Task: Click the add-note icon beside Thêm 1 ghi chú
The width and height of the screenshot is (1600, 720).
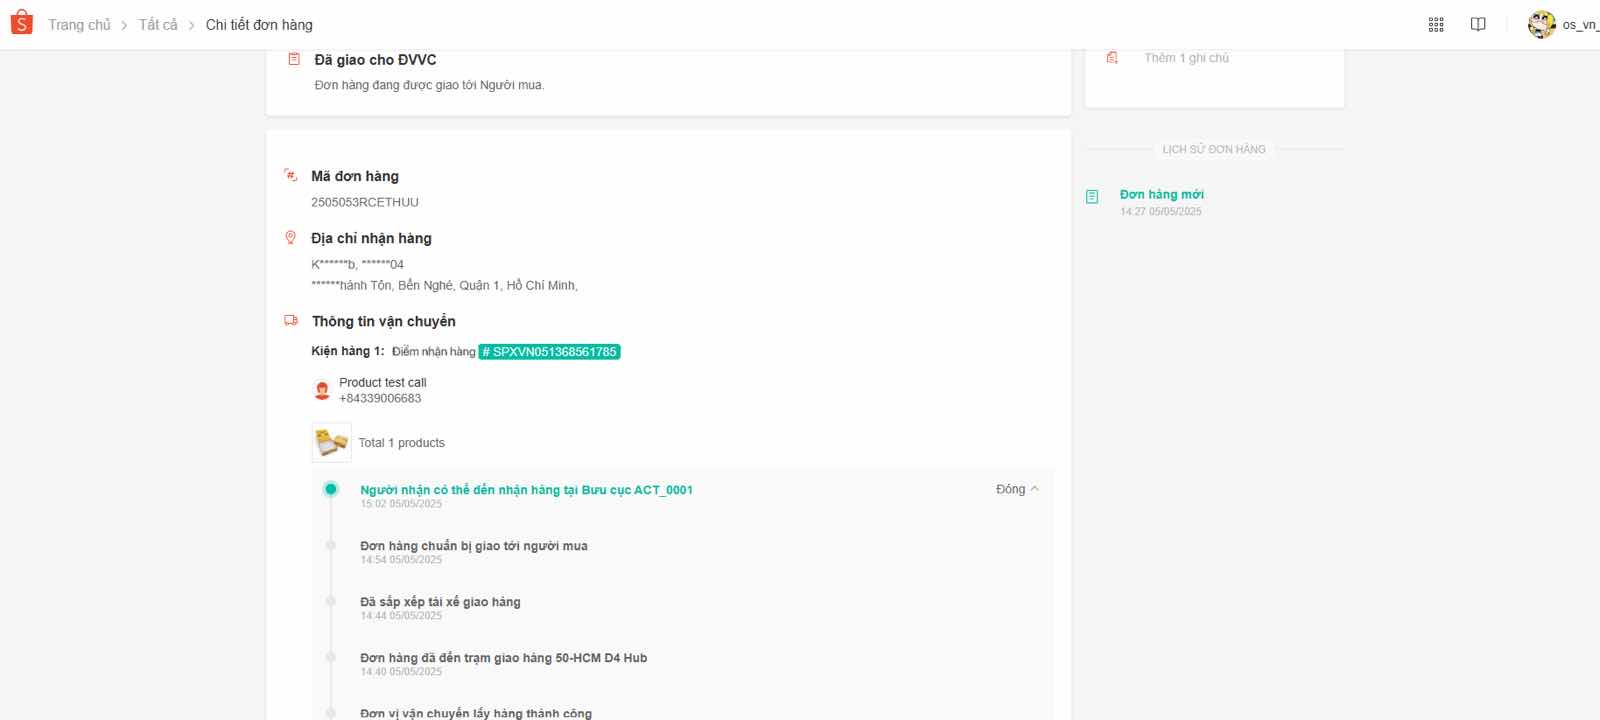Action: [x=1112, y=58]
